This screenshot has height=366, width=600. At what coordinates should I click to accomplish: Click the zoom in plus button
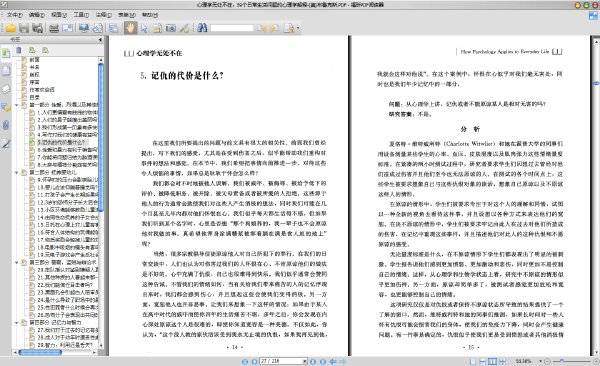(x=596, y=361)
